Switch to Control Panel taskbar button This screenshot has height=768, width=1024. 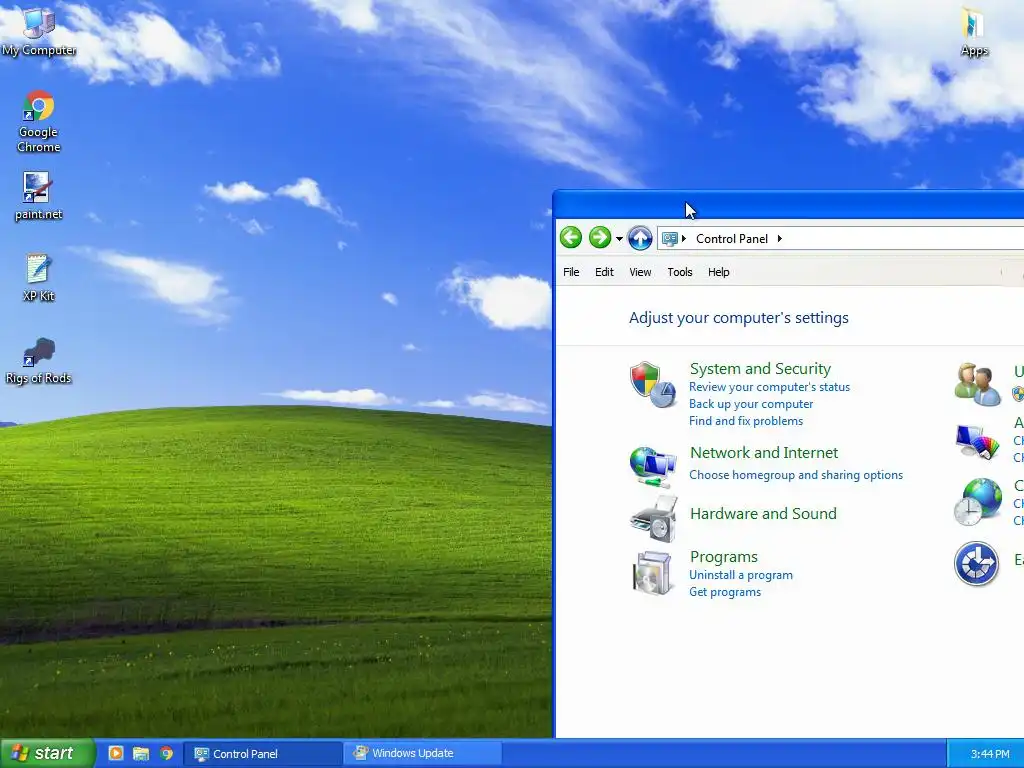tap(263, 754)
